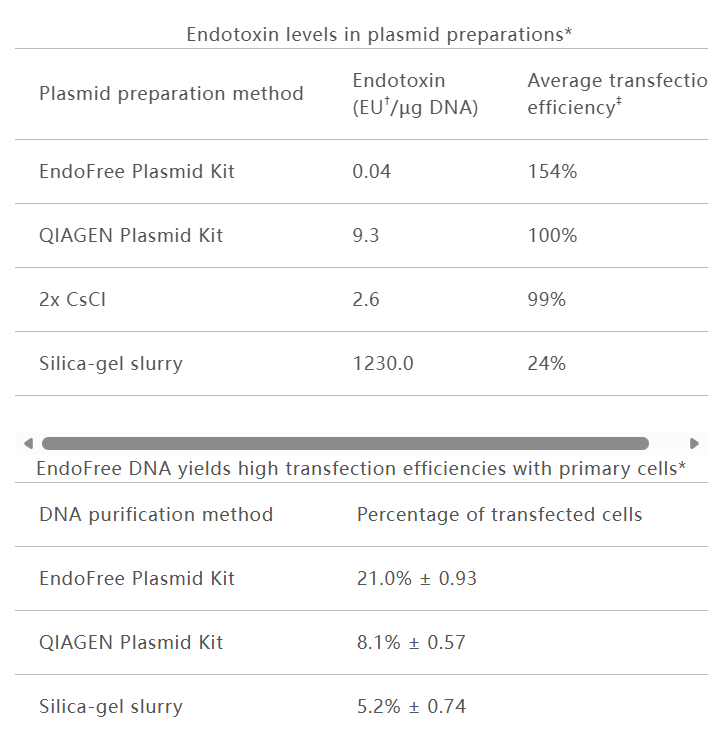This screenshot has height=738, width=715.
Task: Click the 1230.0 endotoxin value
Action: 383,363
